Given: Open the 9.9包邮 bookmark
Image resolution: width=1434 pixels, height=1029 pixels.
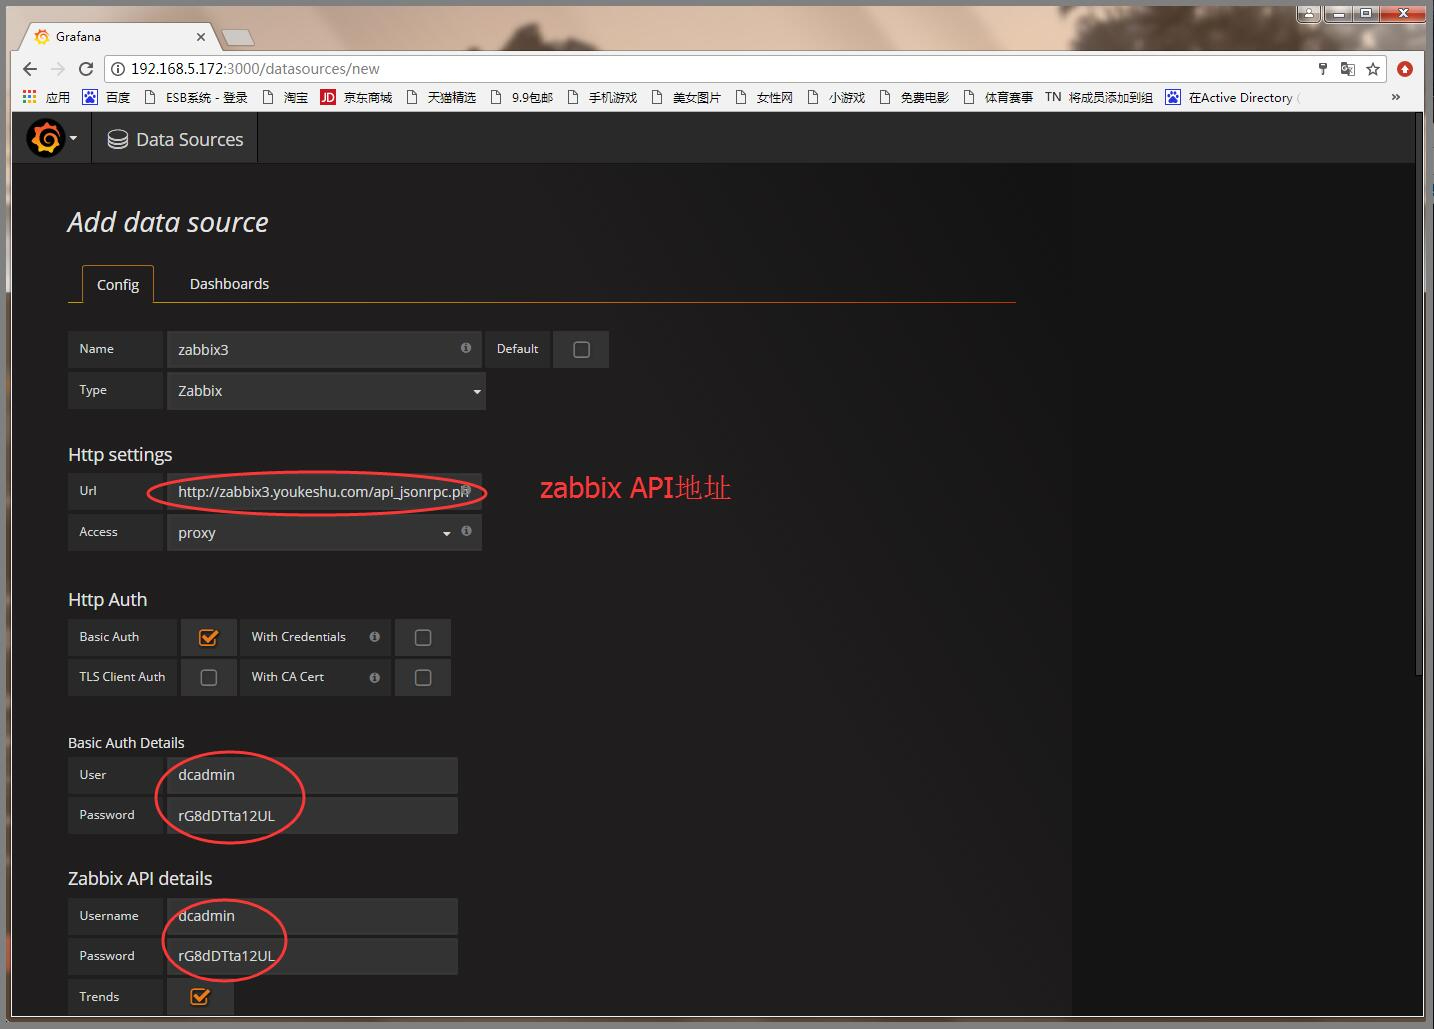Looking at the screenshot, I should click(x=521, y=97).
